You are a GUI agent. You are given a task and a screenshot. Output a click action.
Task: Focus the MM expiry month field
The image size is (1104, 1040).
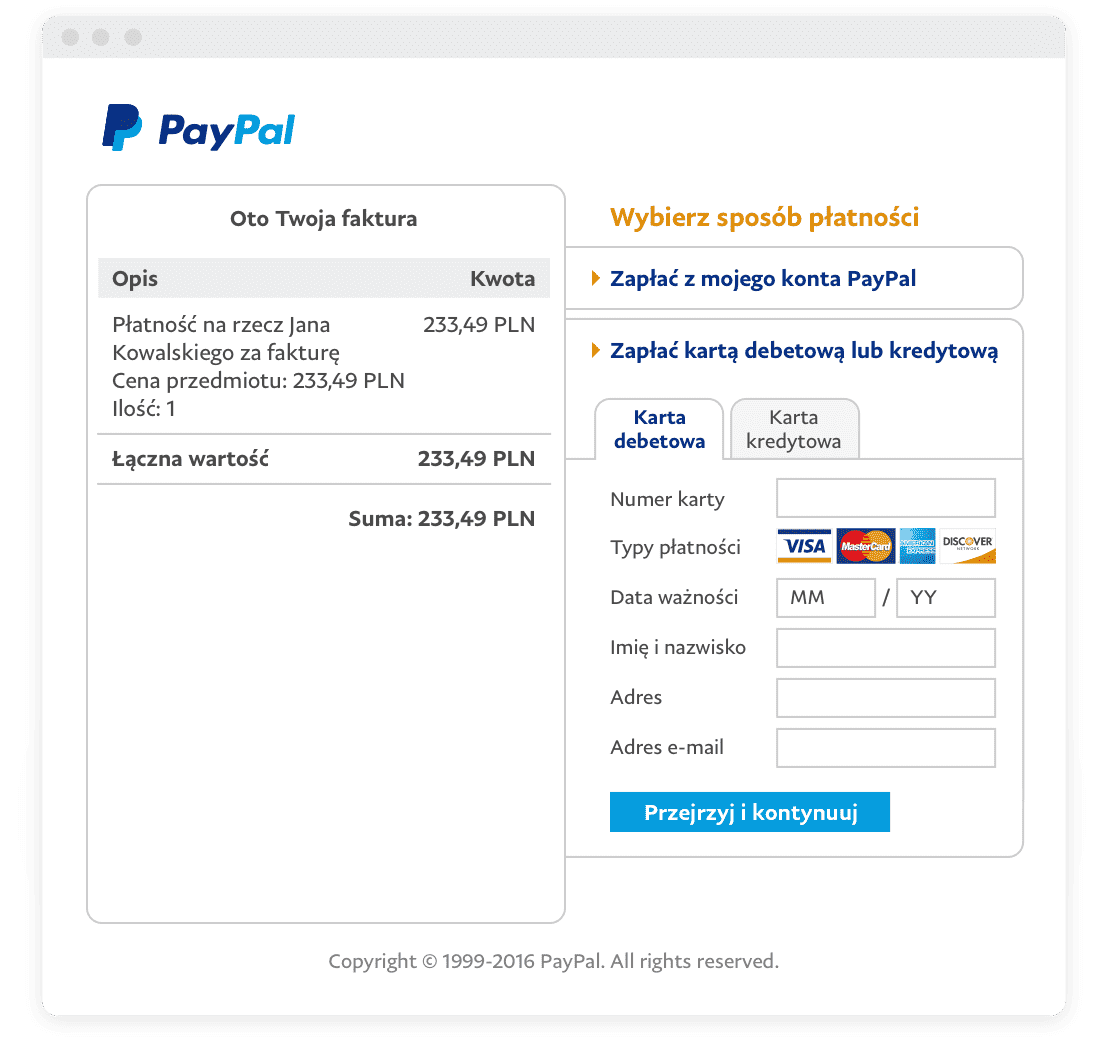[x=826, y=598]
